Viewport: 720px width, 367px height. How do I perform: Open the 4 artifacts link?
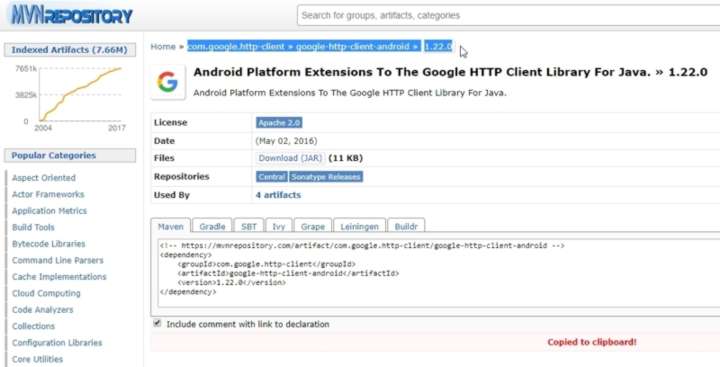click(278, 195)
